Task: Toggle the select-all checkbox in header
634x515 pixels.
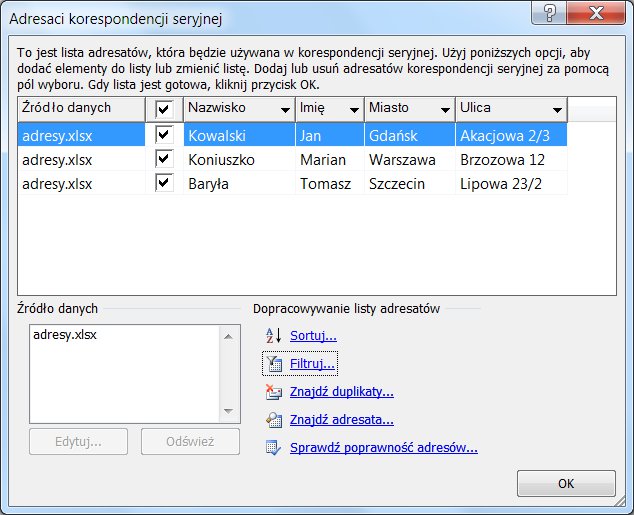Action: tap(164, 109)
